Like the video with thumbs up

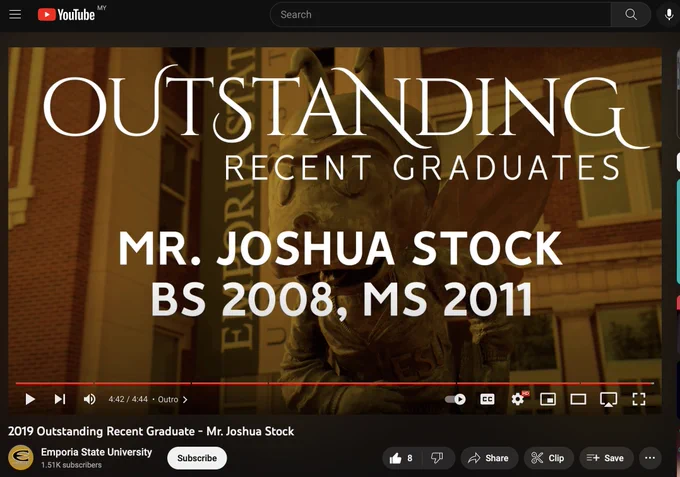[x=402, y=458]
